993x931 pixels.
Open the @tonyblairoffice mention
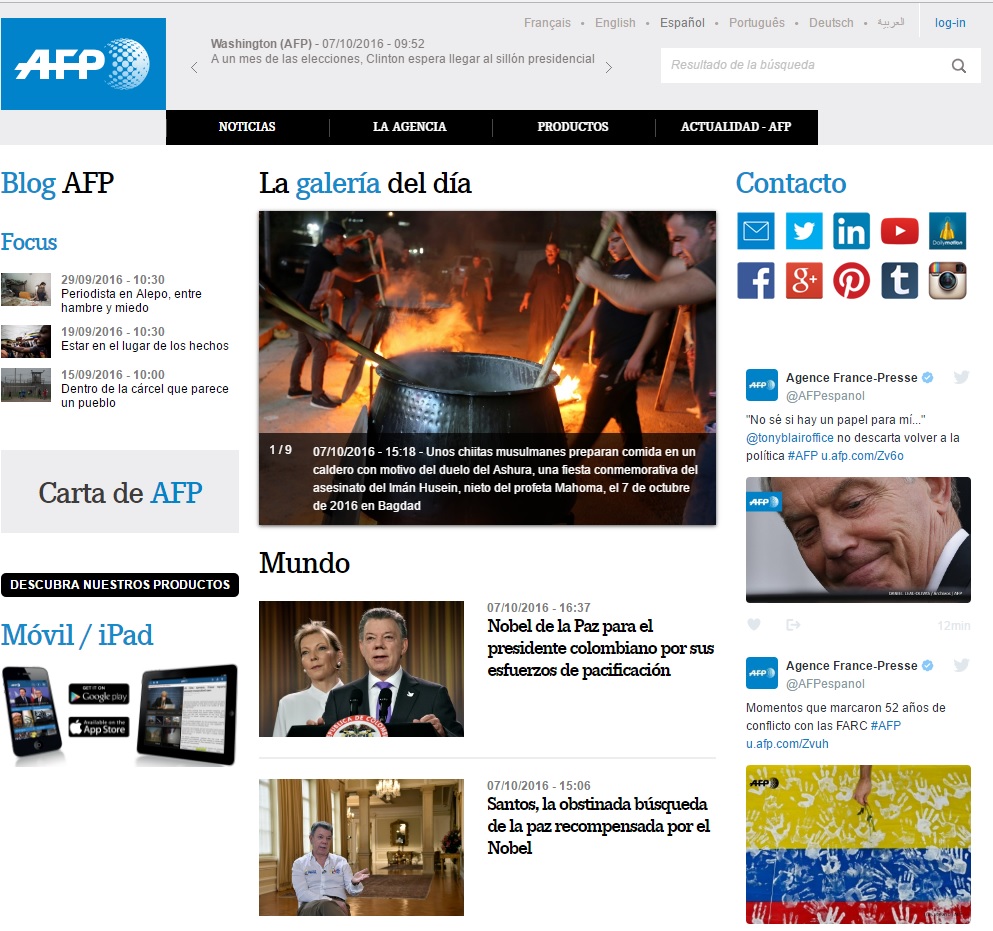point(790,438)
